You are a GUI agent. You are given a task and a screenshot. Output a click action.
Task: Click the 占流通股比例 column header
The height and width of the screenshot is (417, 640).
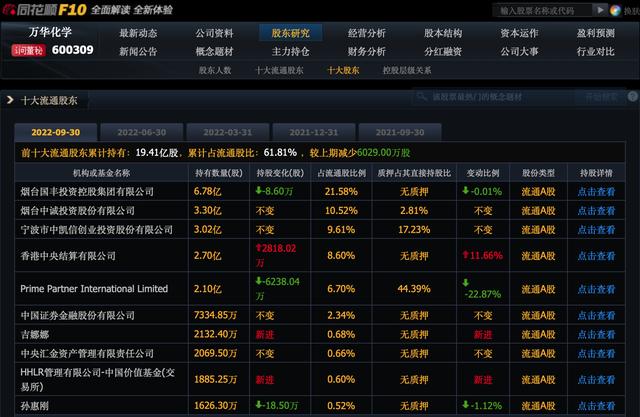(341, 173)
